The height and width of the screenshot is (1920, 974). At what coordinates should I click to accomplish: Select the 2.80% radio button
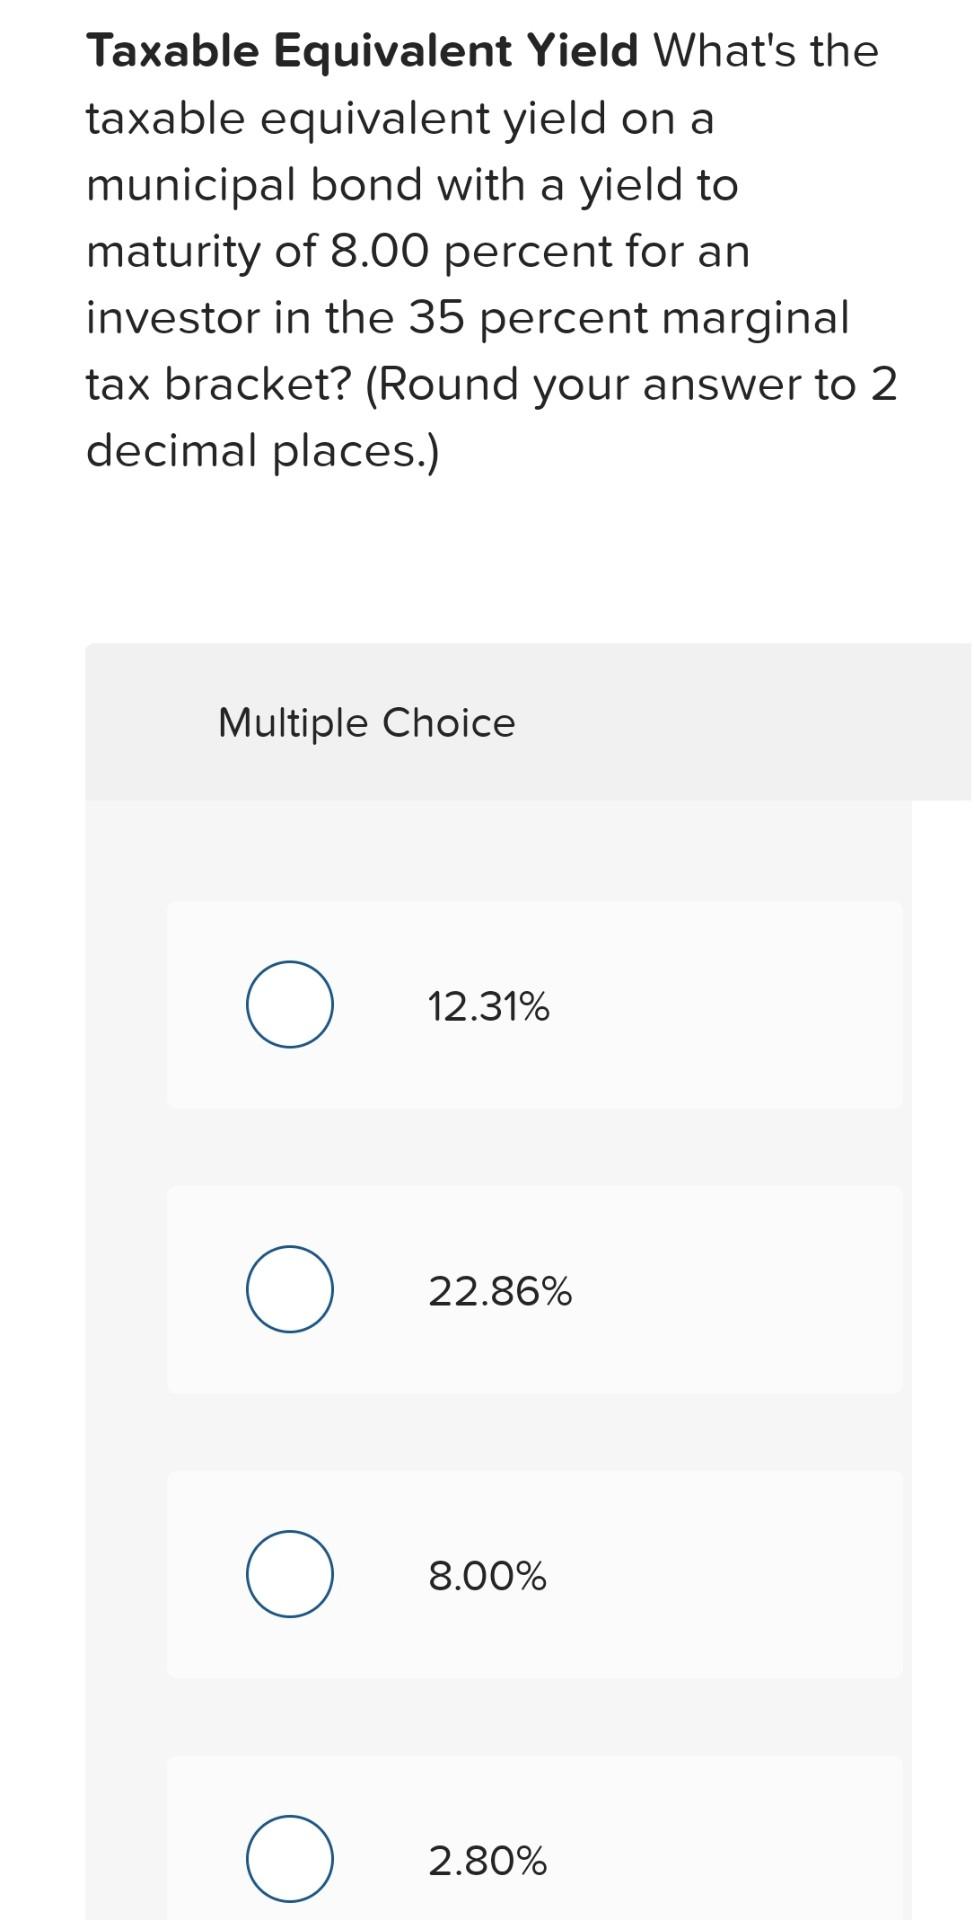click(289, 1858)
